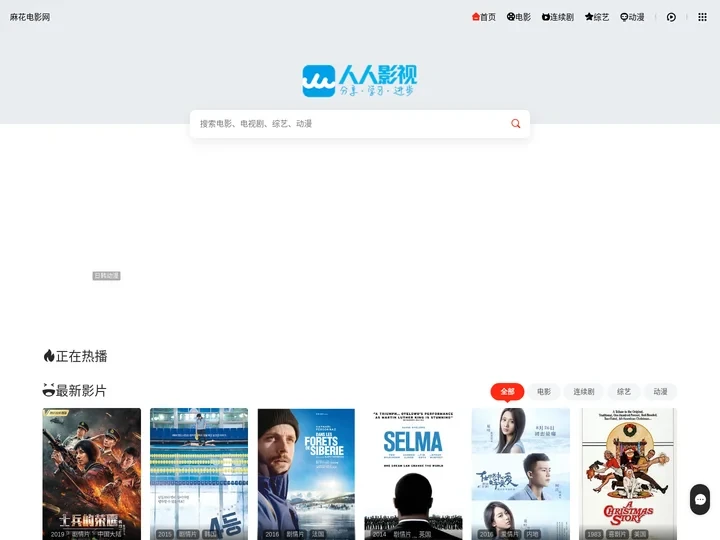Open the SELMA movie poster
The width and height of the screenshot is (720, 540).
click(413, 474)
